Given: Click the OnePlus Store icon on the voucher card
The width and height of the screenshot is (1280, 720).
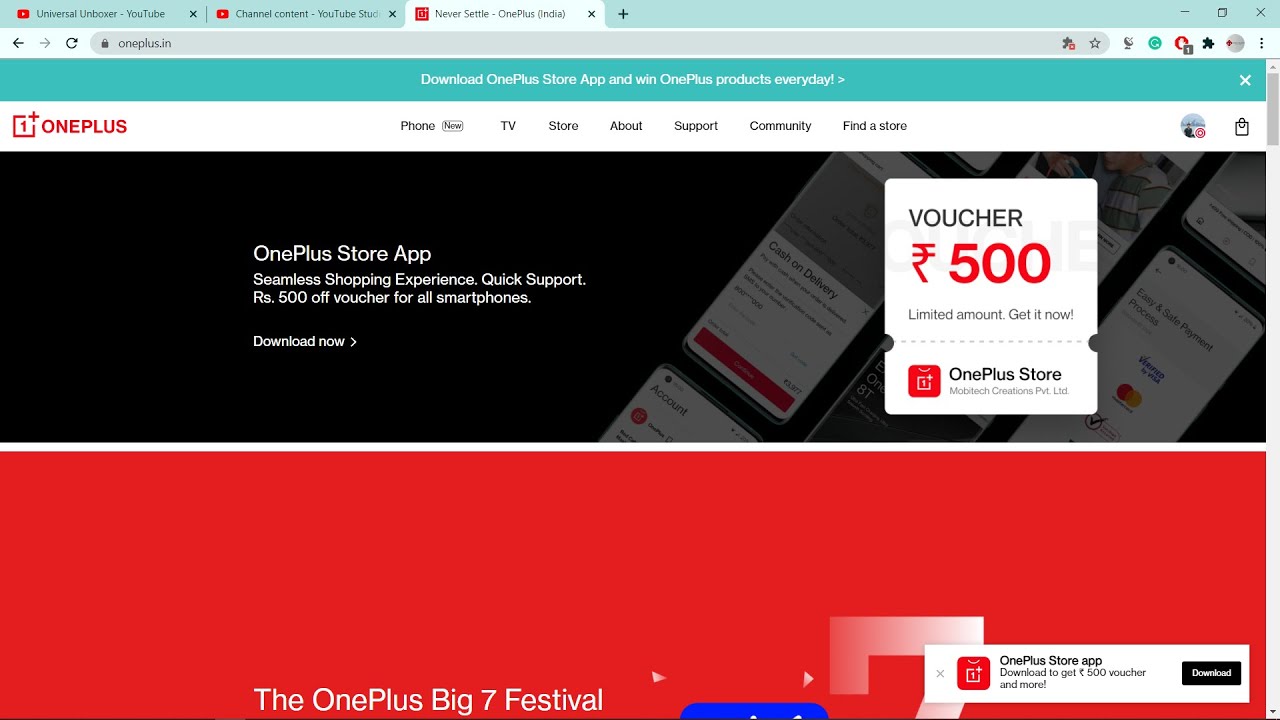Looking at the screenshot, I should pyautogui.click(x=924, y=381).
